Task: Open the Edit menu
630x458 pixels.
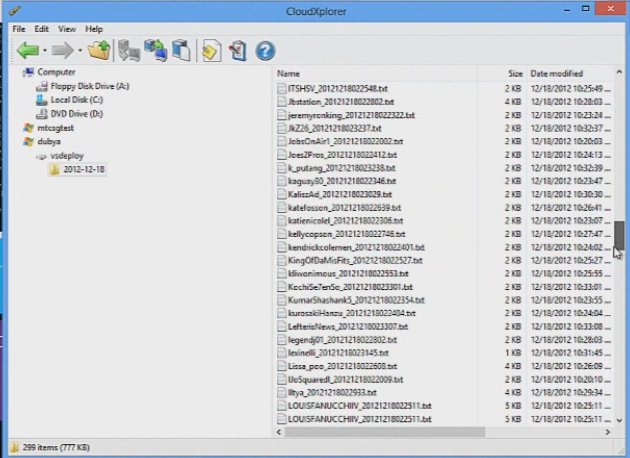Action: pos(41,29)
